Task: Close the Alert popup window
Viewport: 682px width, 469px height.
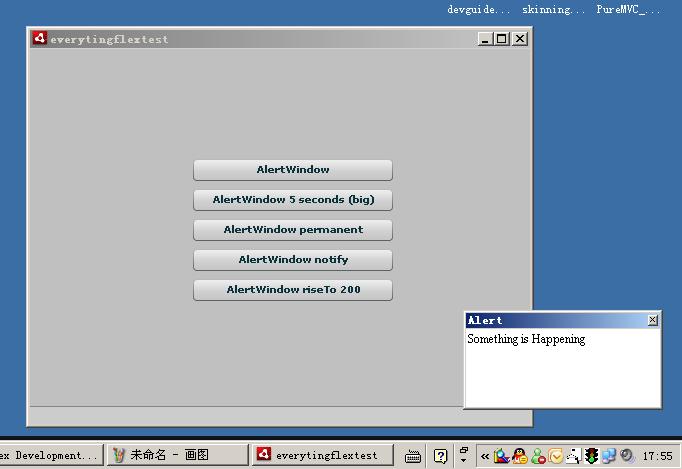Action: pyautogui.click(x=652, y=320)
